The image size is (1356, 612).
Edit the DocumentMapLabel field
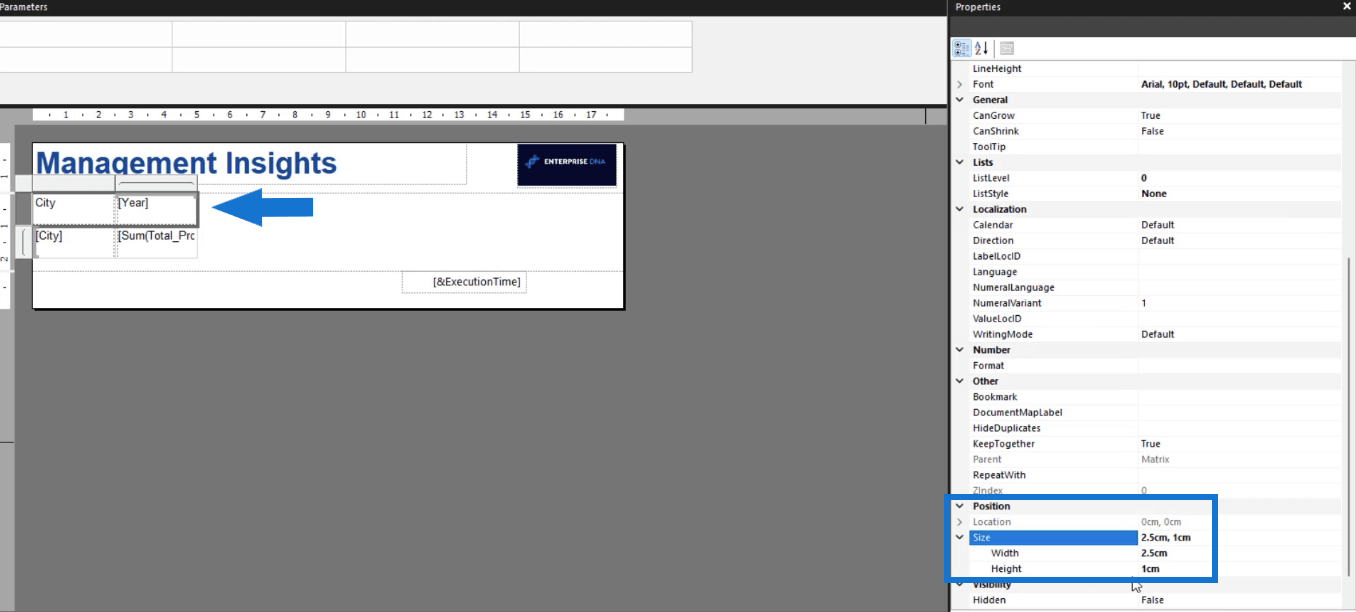1240,413
